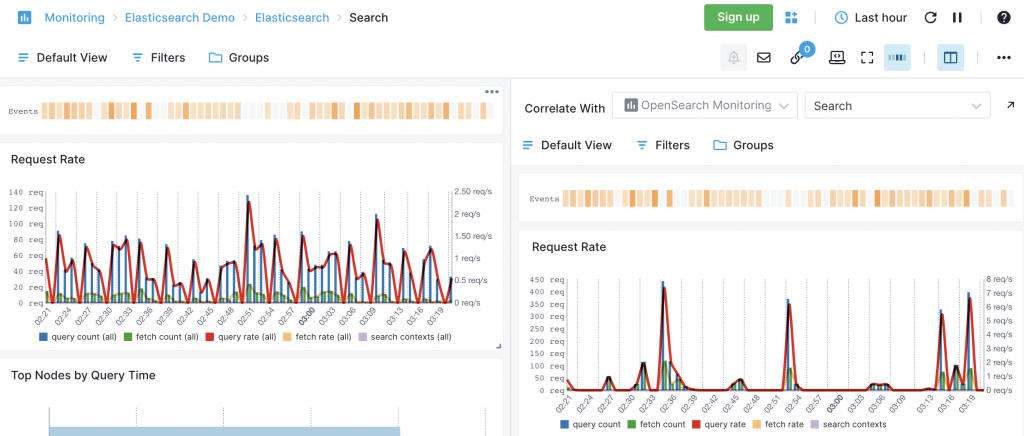The height and width of the screenshot is (436, 1024).
Task: Open correlated view in new window arrow
Action: click(x=1011, y=105)
